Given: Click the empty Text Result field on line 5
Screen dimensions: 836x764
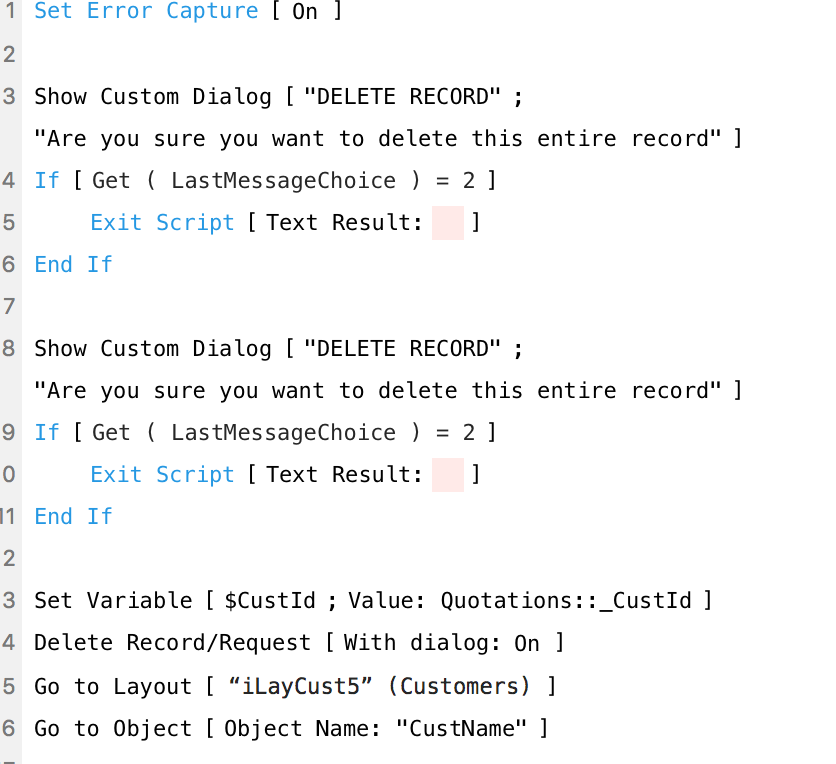Looking at the screenshot, I should (447, 223).
